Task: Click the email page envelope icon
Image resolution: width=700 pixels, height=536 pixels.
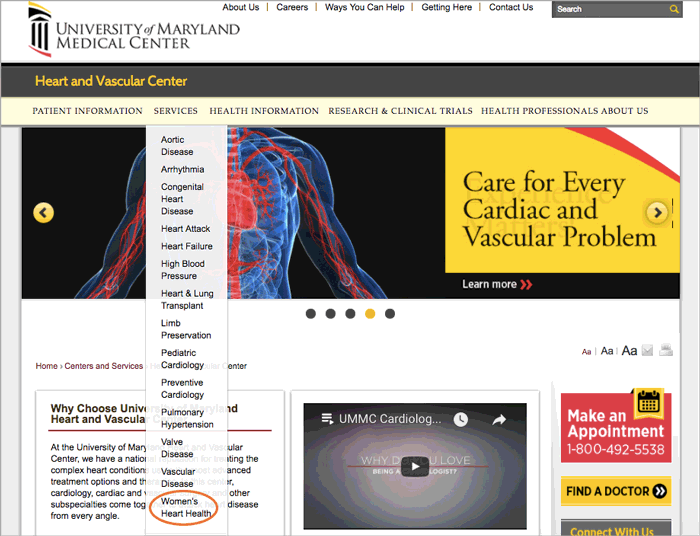Action: pos(647,351)
